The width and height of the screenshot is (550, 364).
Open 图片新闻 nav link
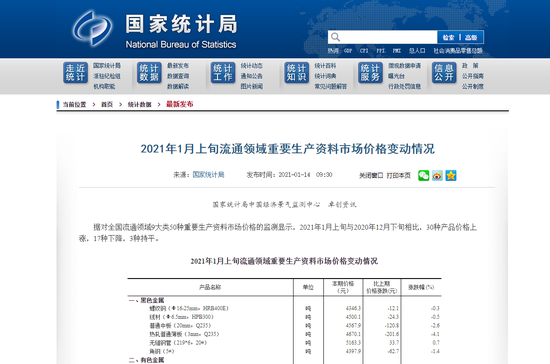251,86
